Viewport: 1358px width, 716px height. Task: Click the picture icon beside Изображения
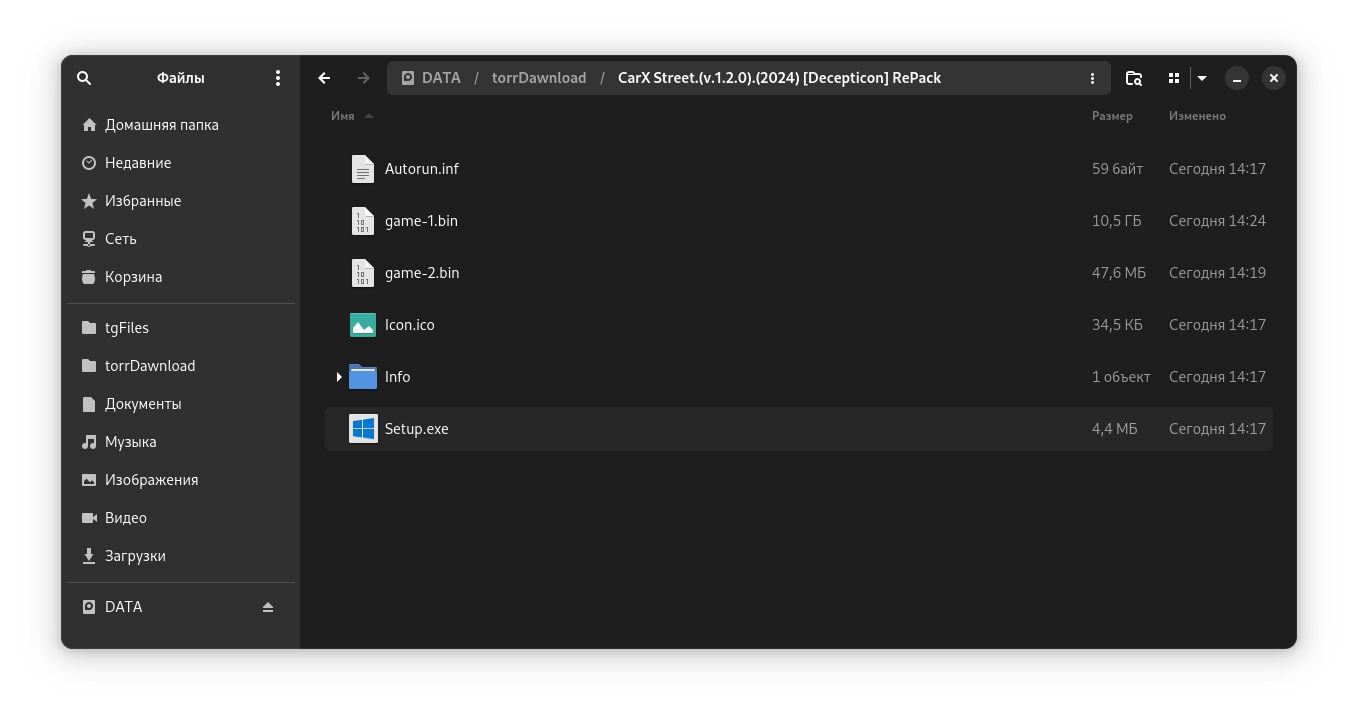[x=89, y=480]
